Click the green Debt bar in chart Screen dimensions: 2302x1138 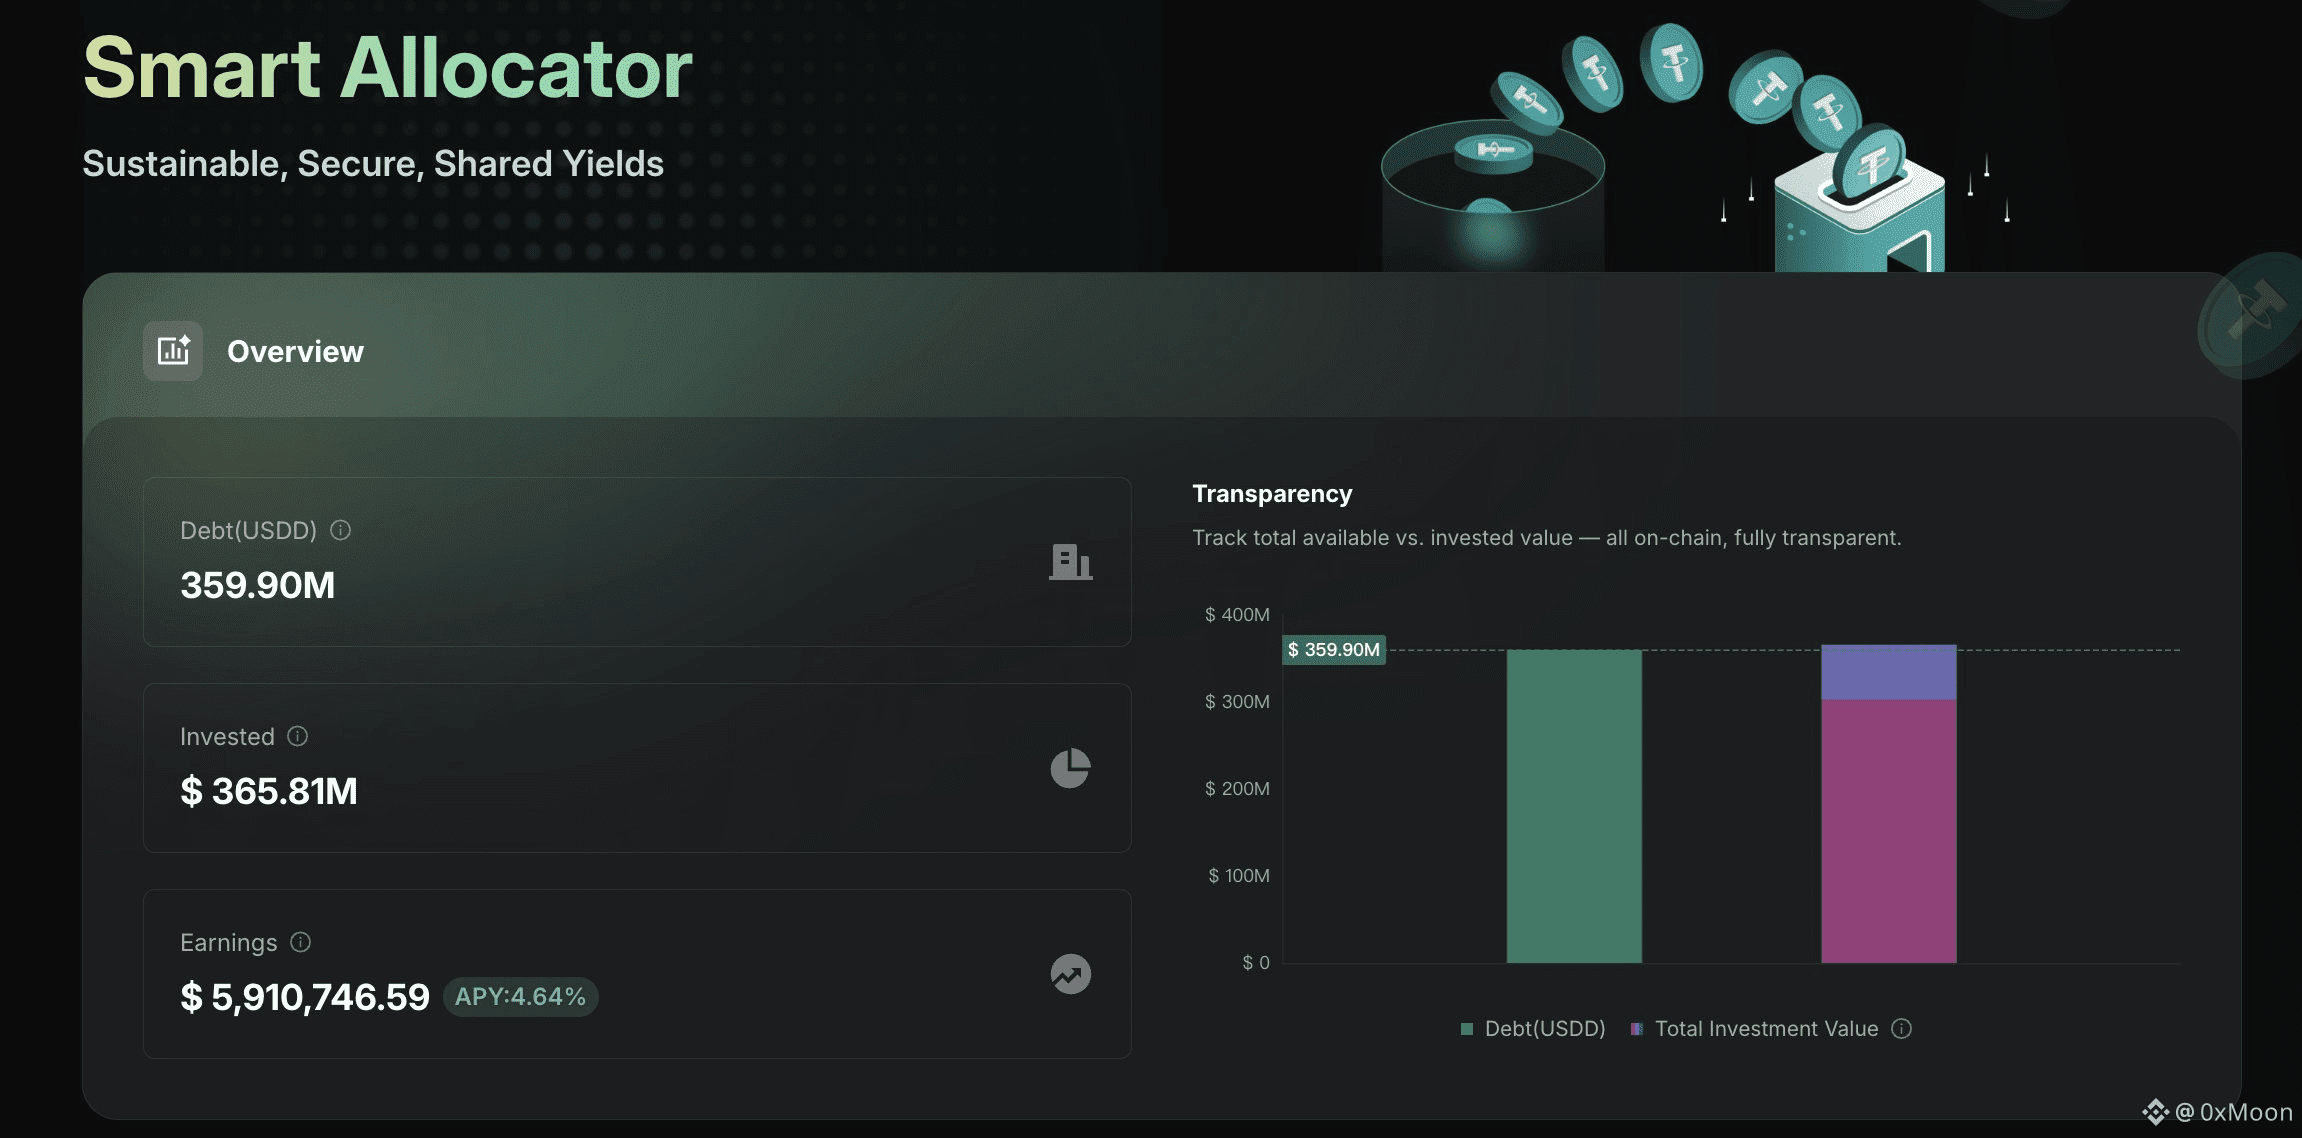(1574, 806)
